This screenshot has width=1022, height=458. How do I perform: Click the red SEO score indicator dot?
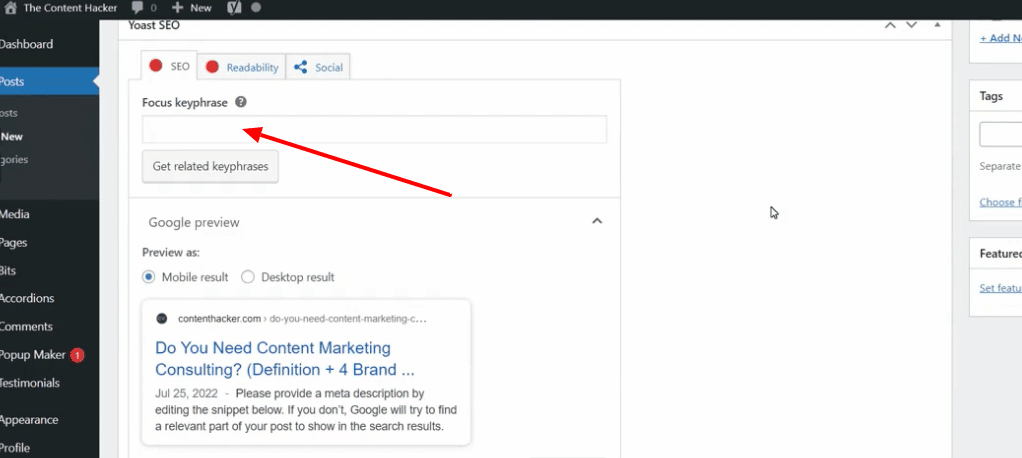coord(155,66)
